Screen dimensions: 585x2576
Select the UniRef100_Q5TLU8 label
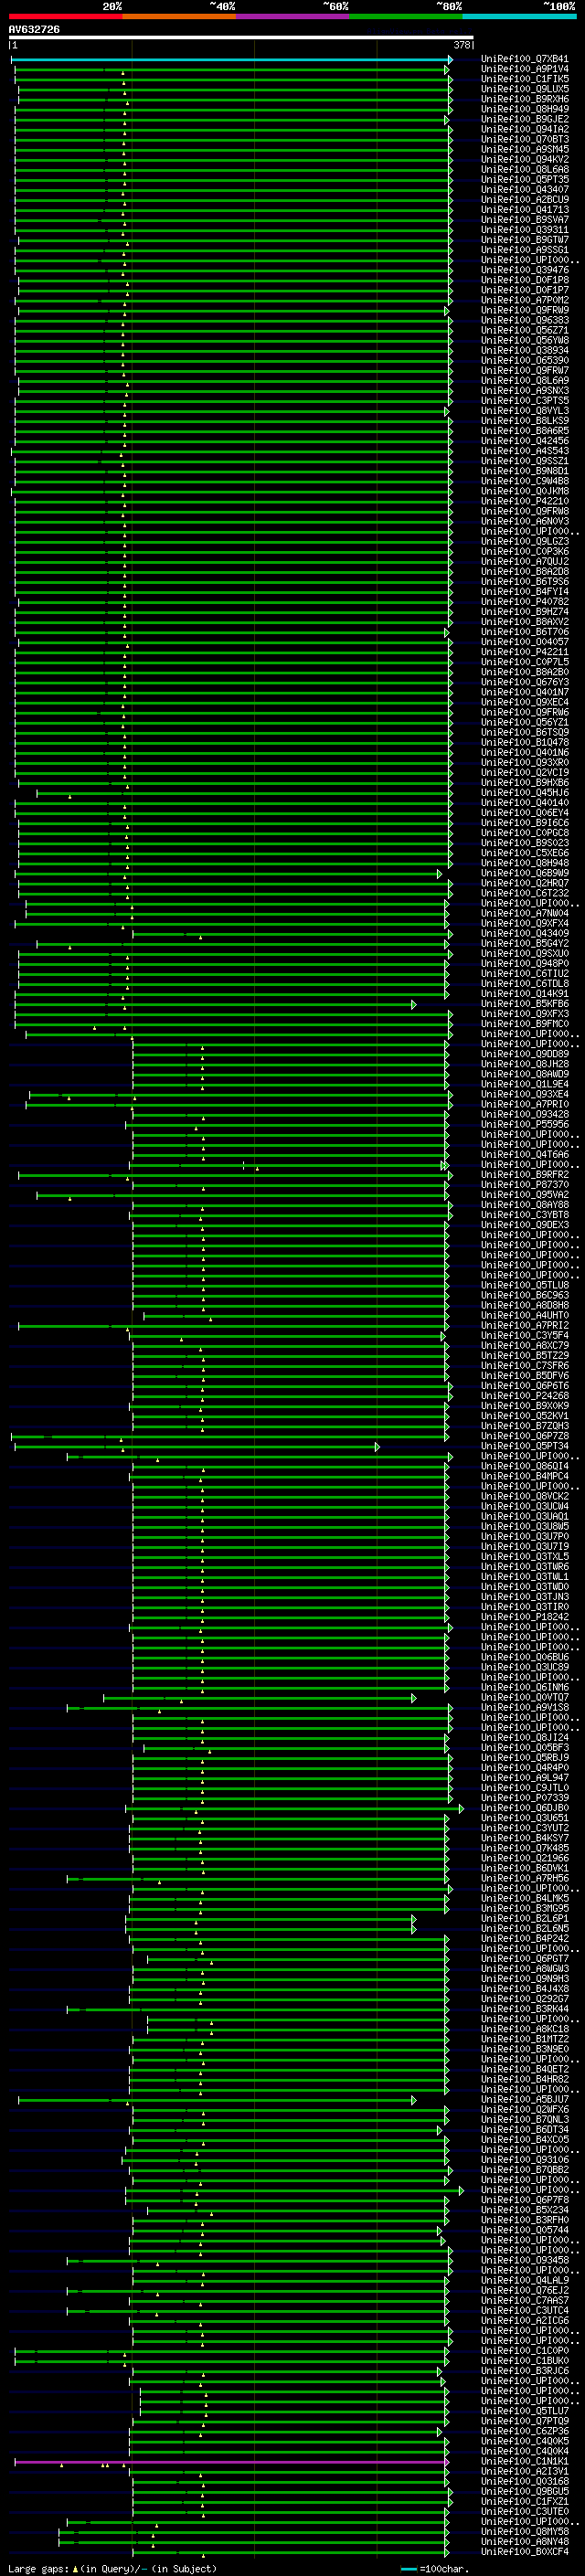[x=525, y=1286]
